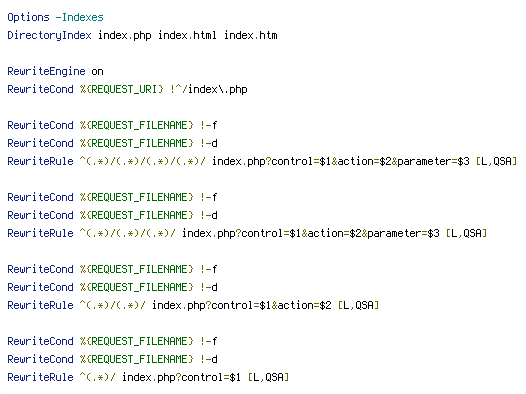The image size is (526, 394).
Task: Click the %{REQUEST_URI} variable
Action: tap(121, 90)
